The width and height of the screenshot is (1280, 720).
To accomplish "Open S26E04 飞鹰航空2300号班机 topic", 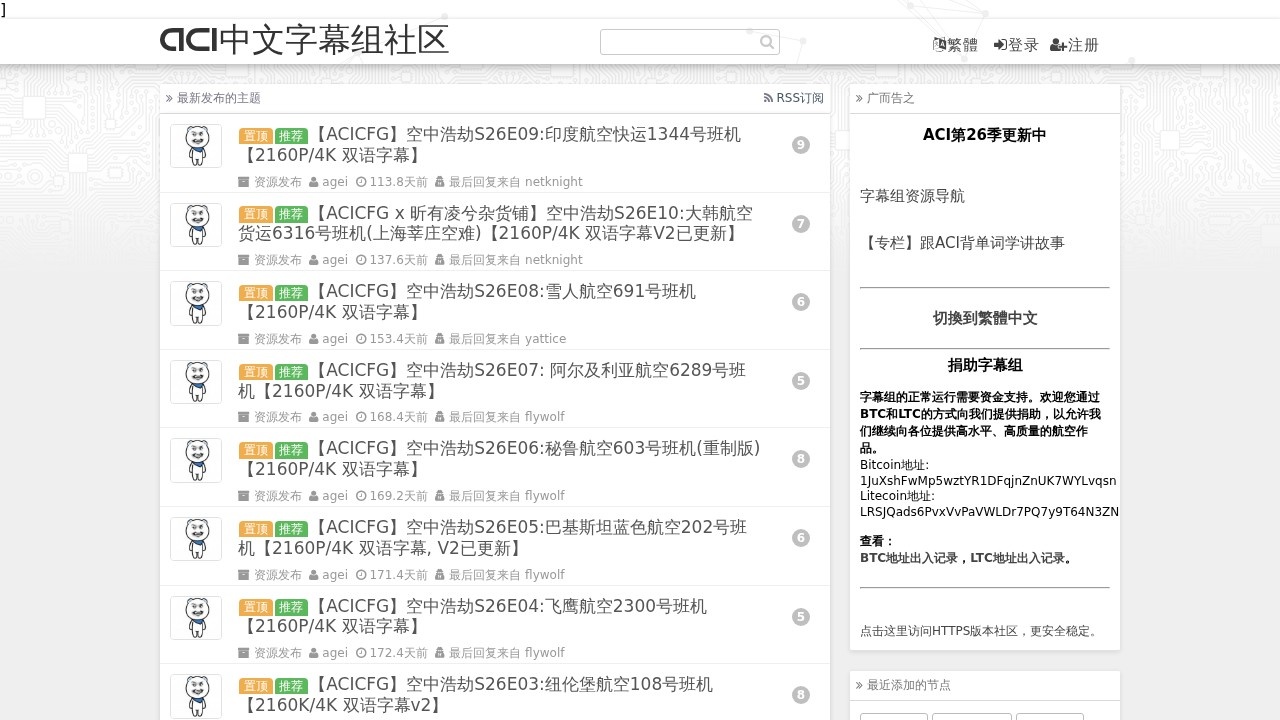I will pyautogui.click(x=473, y=616).
